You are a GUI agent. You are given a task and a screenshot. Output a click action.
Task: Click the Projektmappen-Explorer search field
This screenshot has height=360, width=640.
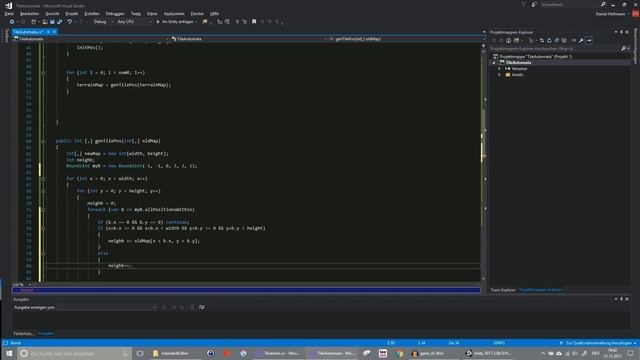[555, 49]
